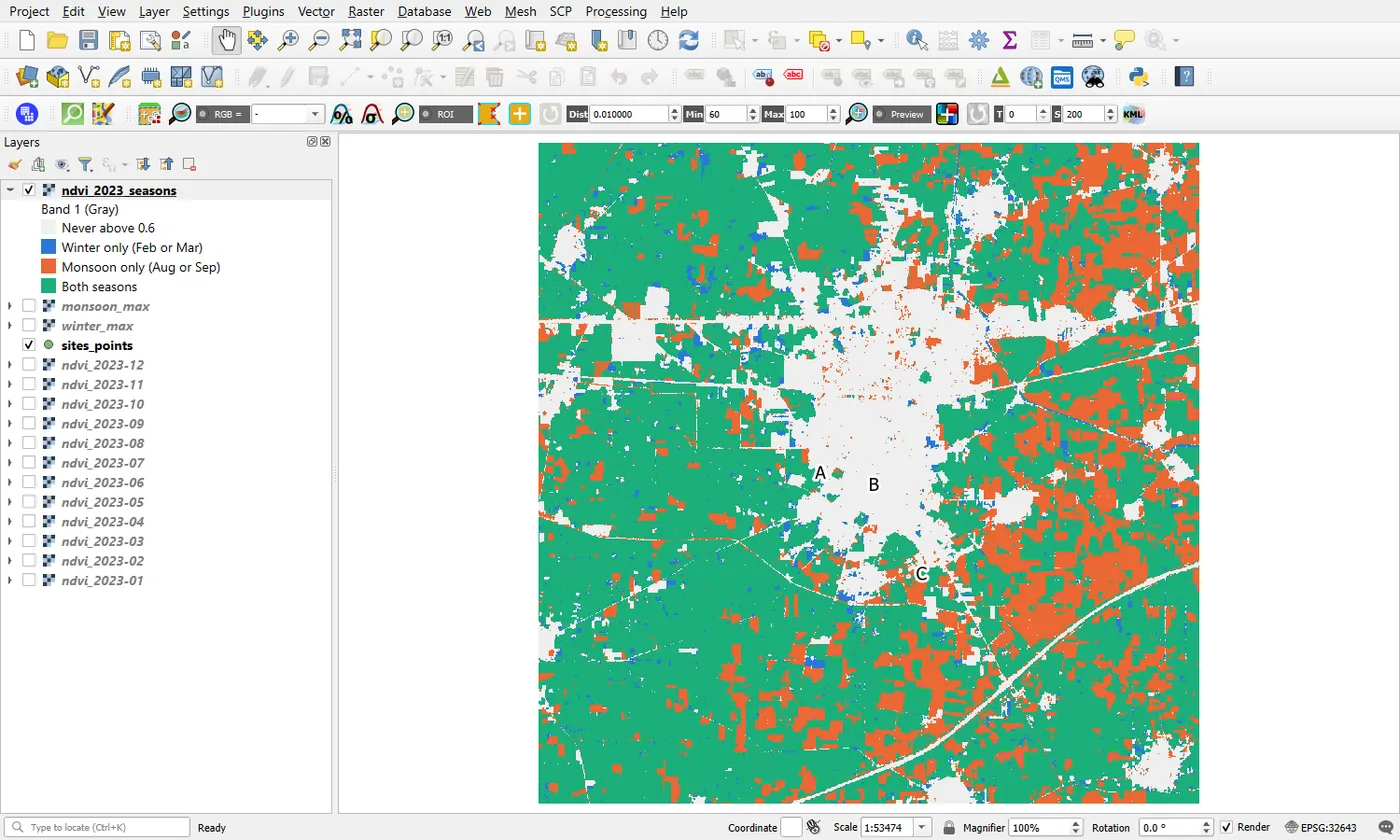This screenshot has width=1400, height=840.
Task: Check the ndvi_2023-09 layer checkbox
Action: coord(29,424)
